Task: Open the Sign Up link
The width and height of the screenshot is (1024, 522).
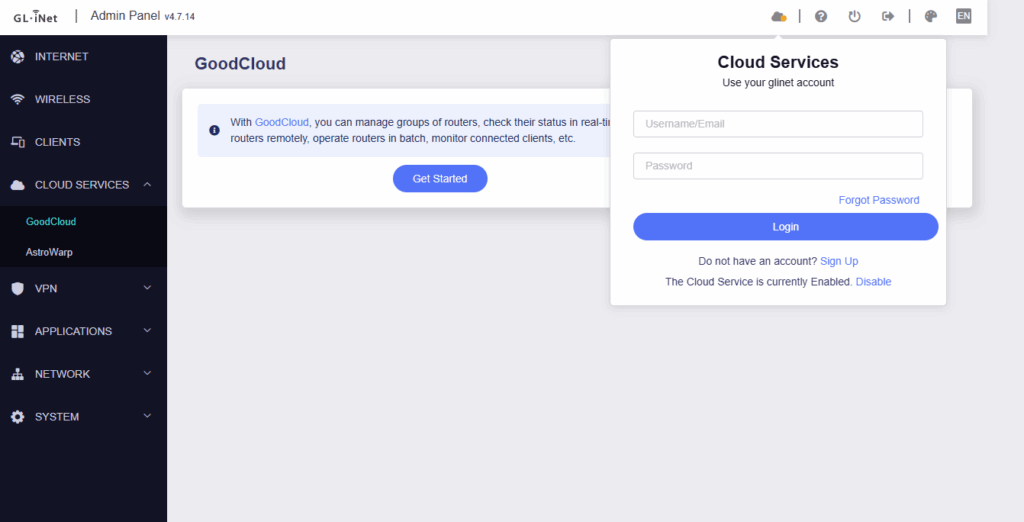Action: 839,261
